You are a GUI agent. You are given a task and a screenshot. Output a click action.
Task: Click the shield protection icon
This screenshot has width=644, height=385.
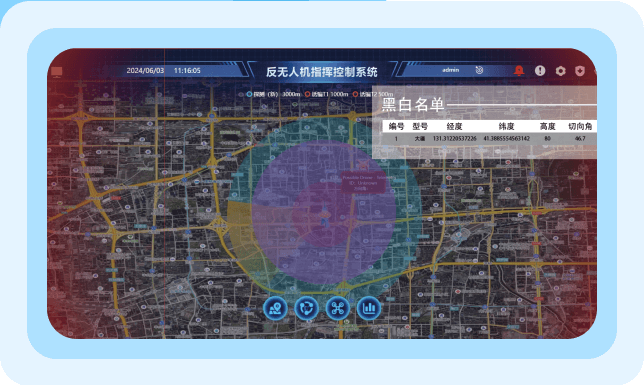[x=580, y=71]
